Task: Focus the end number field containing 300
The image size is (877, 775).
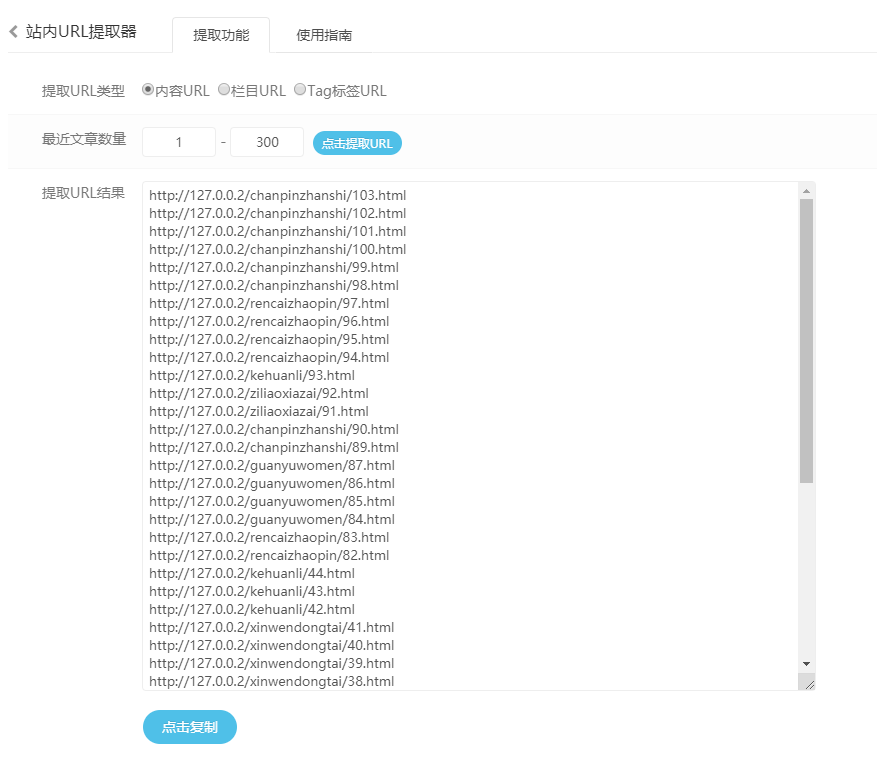Action: coord(267,142)
